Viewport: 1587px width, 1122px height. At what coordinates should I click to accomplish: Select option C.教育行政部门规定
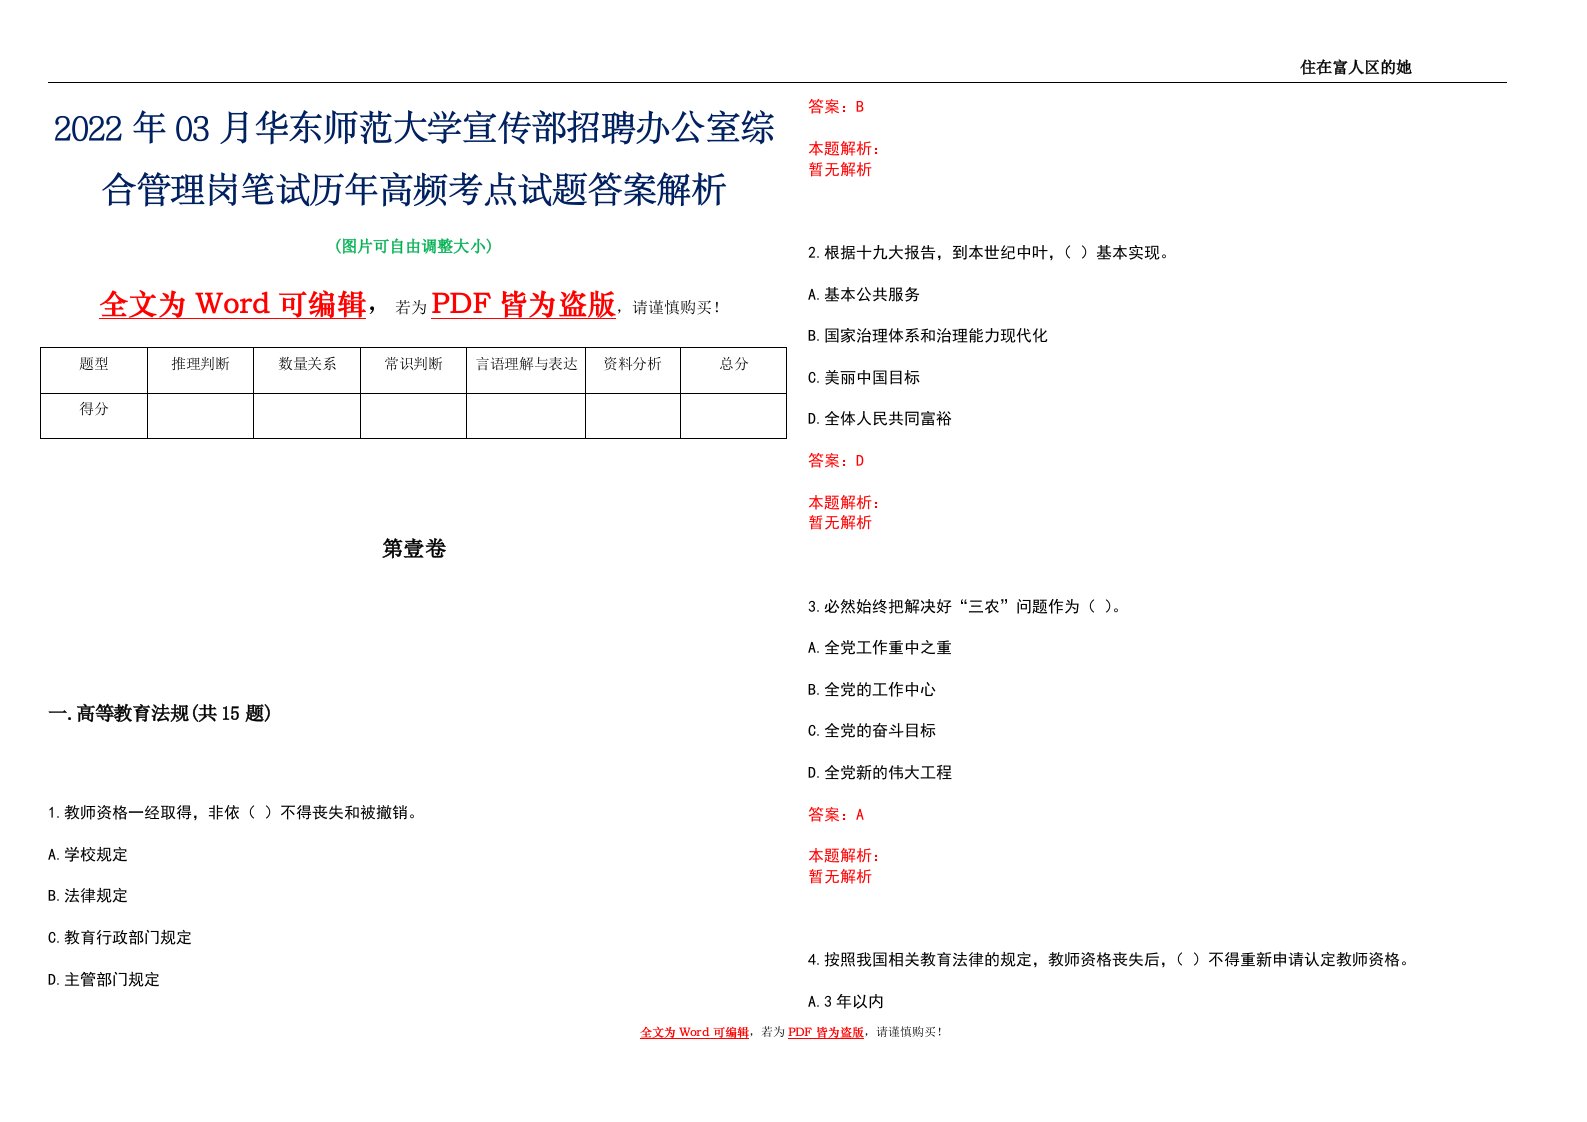[120, 938]
